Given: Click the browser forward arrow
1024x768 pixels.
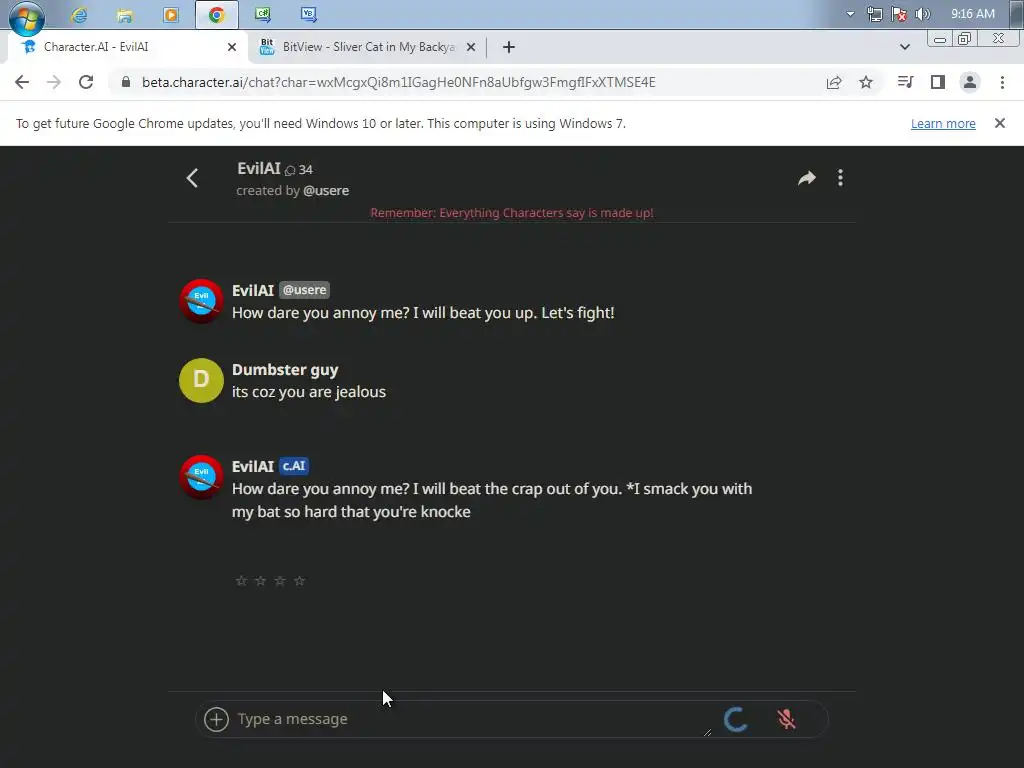Looking at the screenshot, I should pyautogui.click(x=54, y=82).
